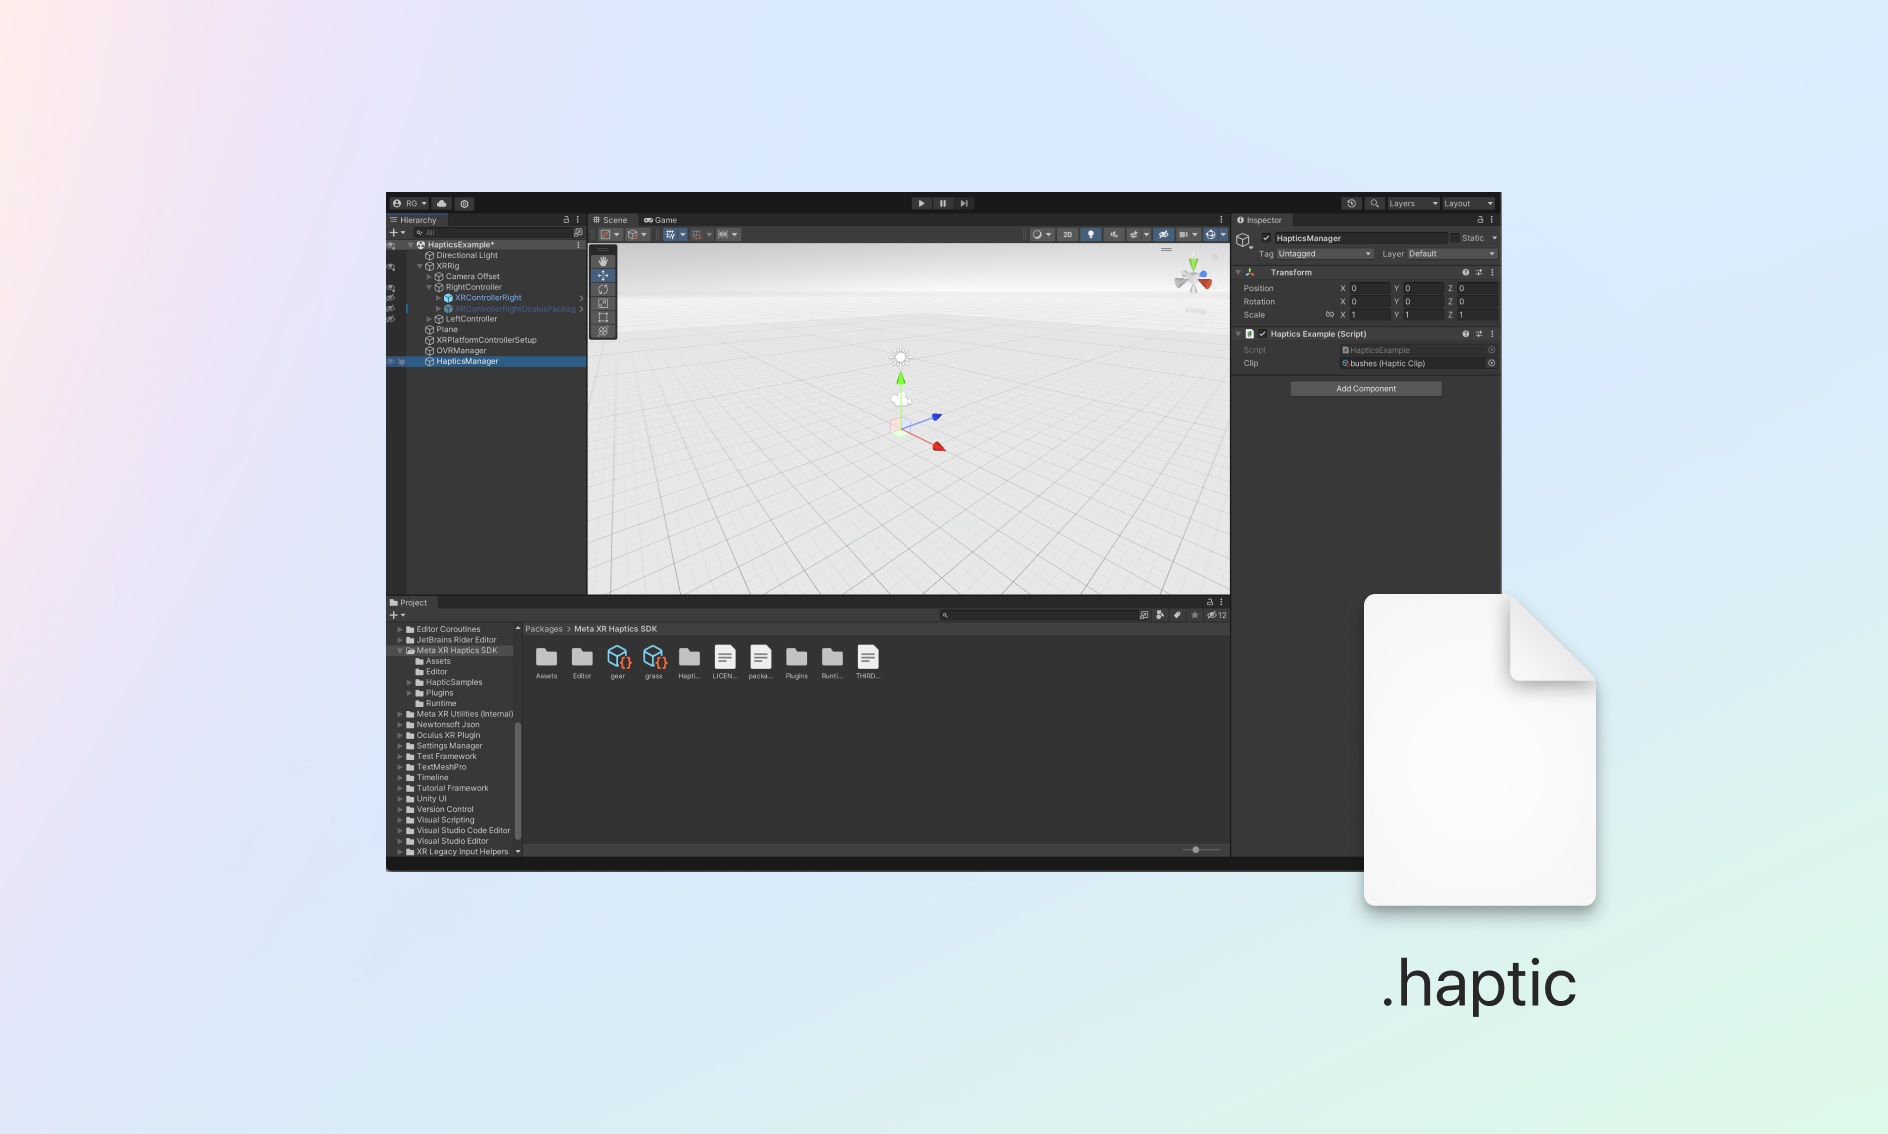Open prefab XRControllerRight arrow
Viewport: 1888px width, 1134px height.
[x=581, y=298]
